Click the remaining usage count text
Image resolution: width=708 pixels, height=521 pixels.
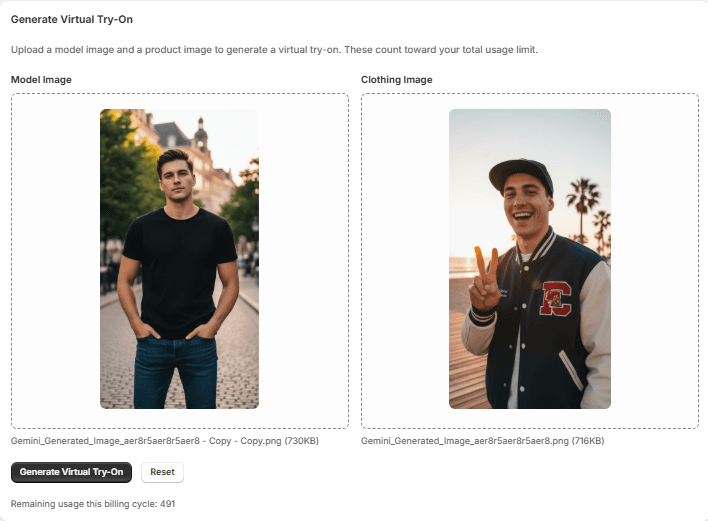(93, 503)
